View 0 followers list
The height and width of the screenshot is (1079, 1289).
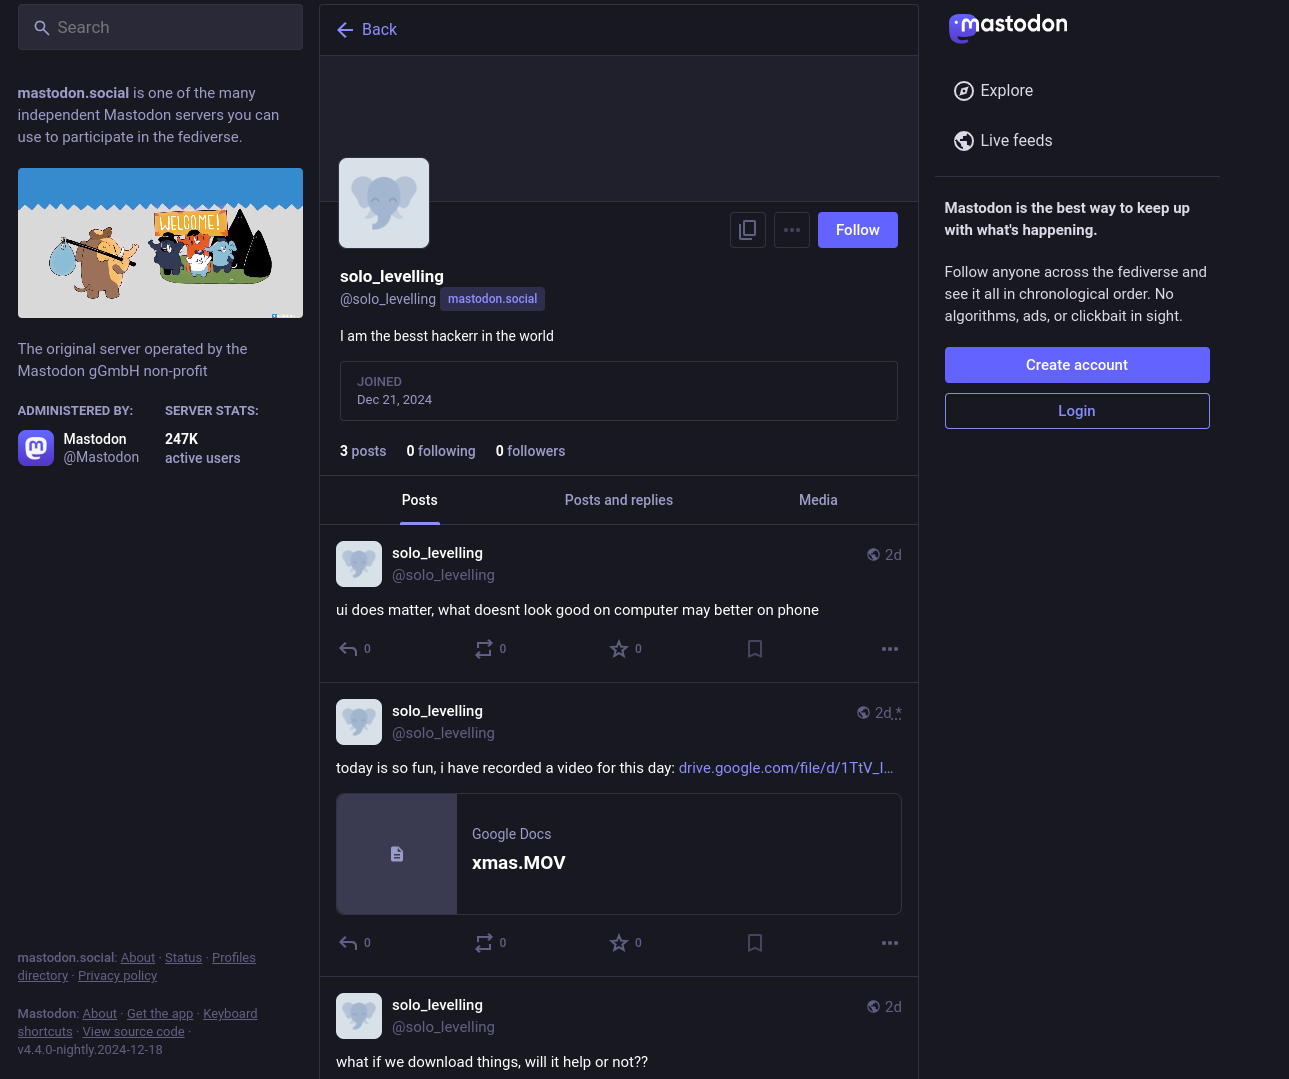coord(530,451)
